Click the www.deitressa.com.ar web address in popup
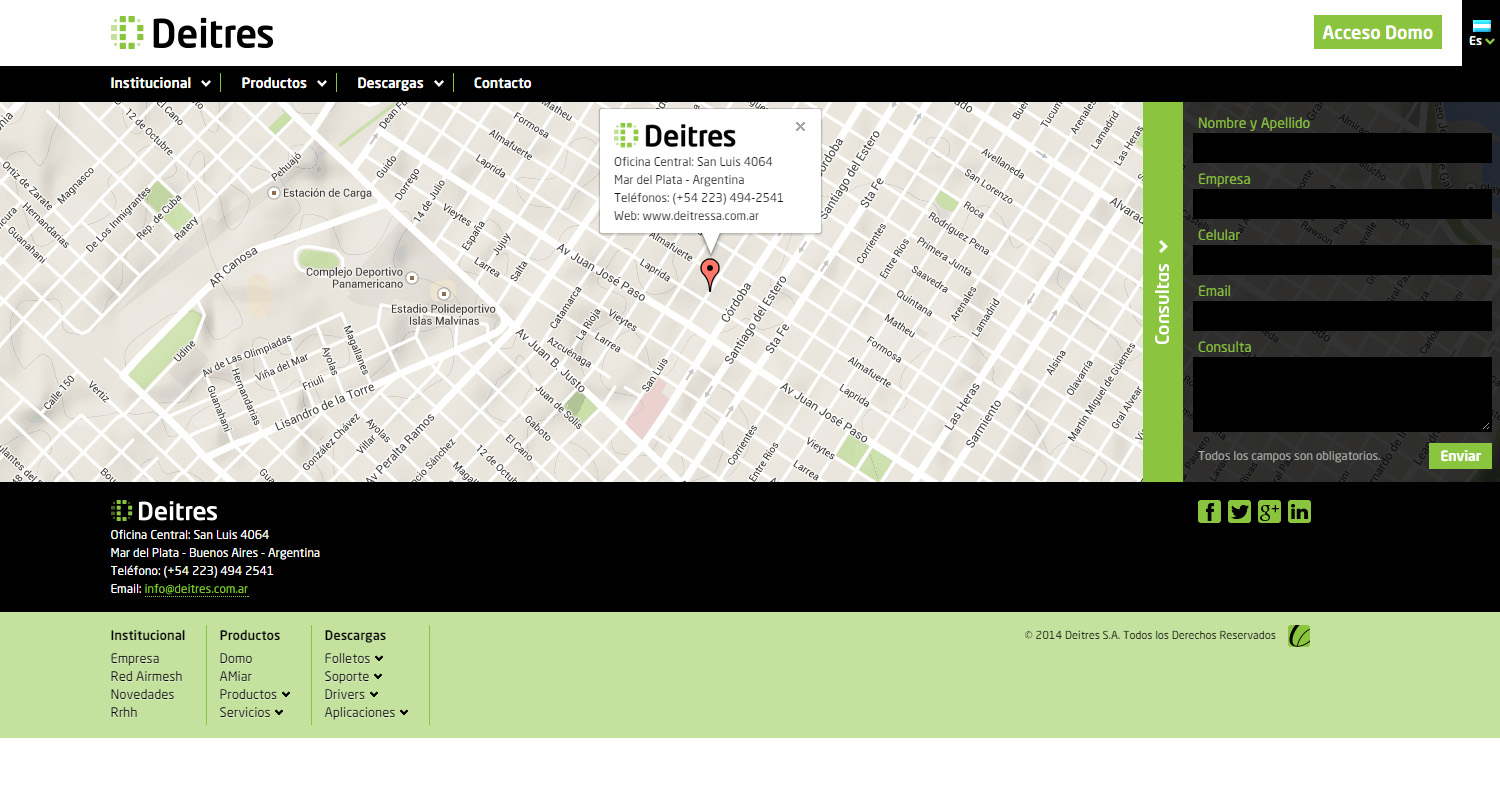Screen dimensions: 1500x800 click(x=700, y=215)
